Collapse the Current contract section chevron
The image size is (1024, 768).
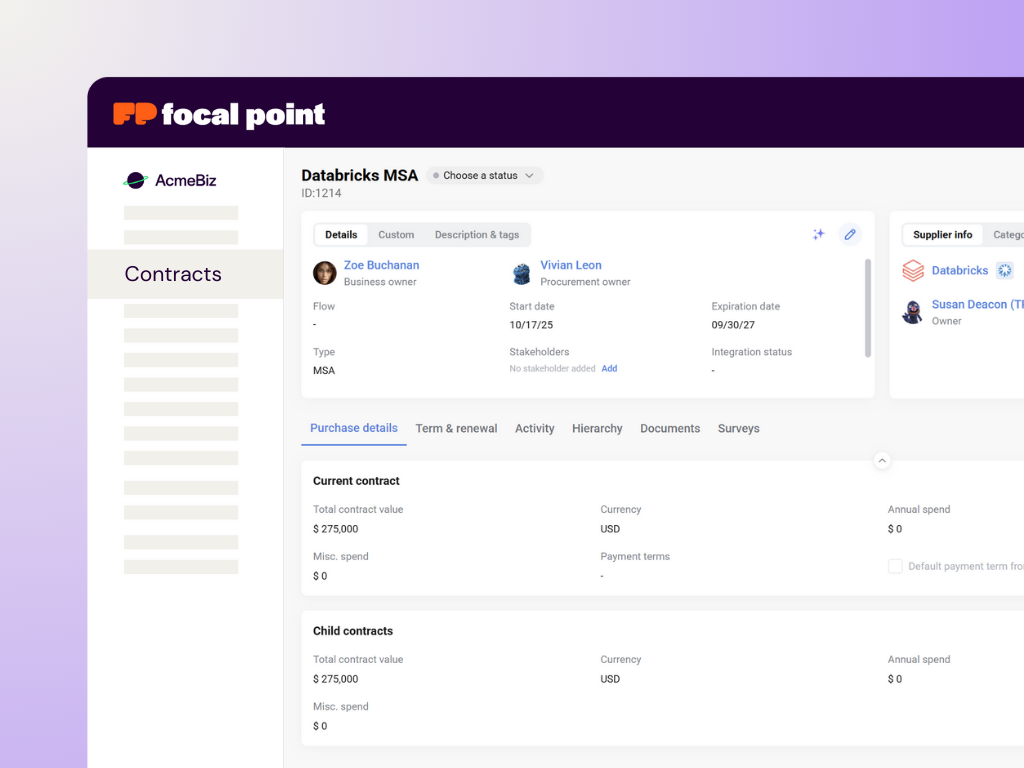click(882, 461)
